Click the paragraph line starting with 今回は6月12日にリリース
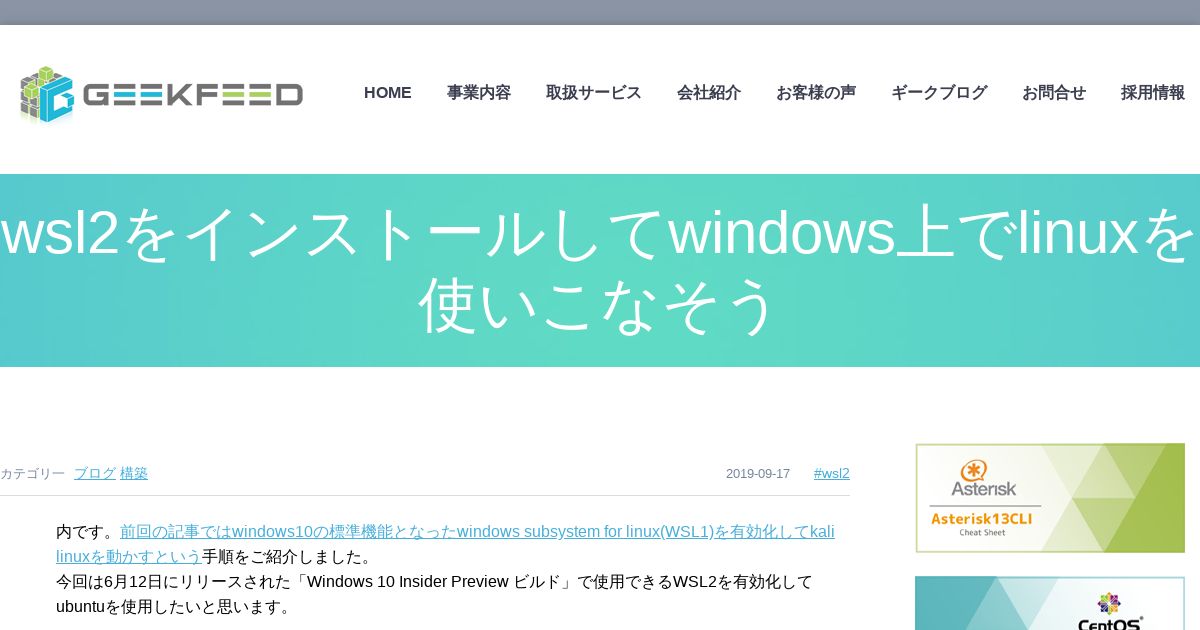This screenshot has height=630, width=1200. coord(434,581)
